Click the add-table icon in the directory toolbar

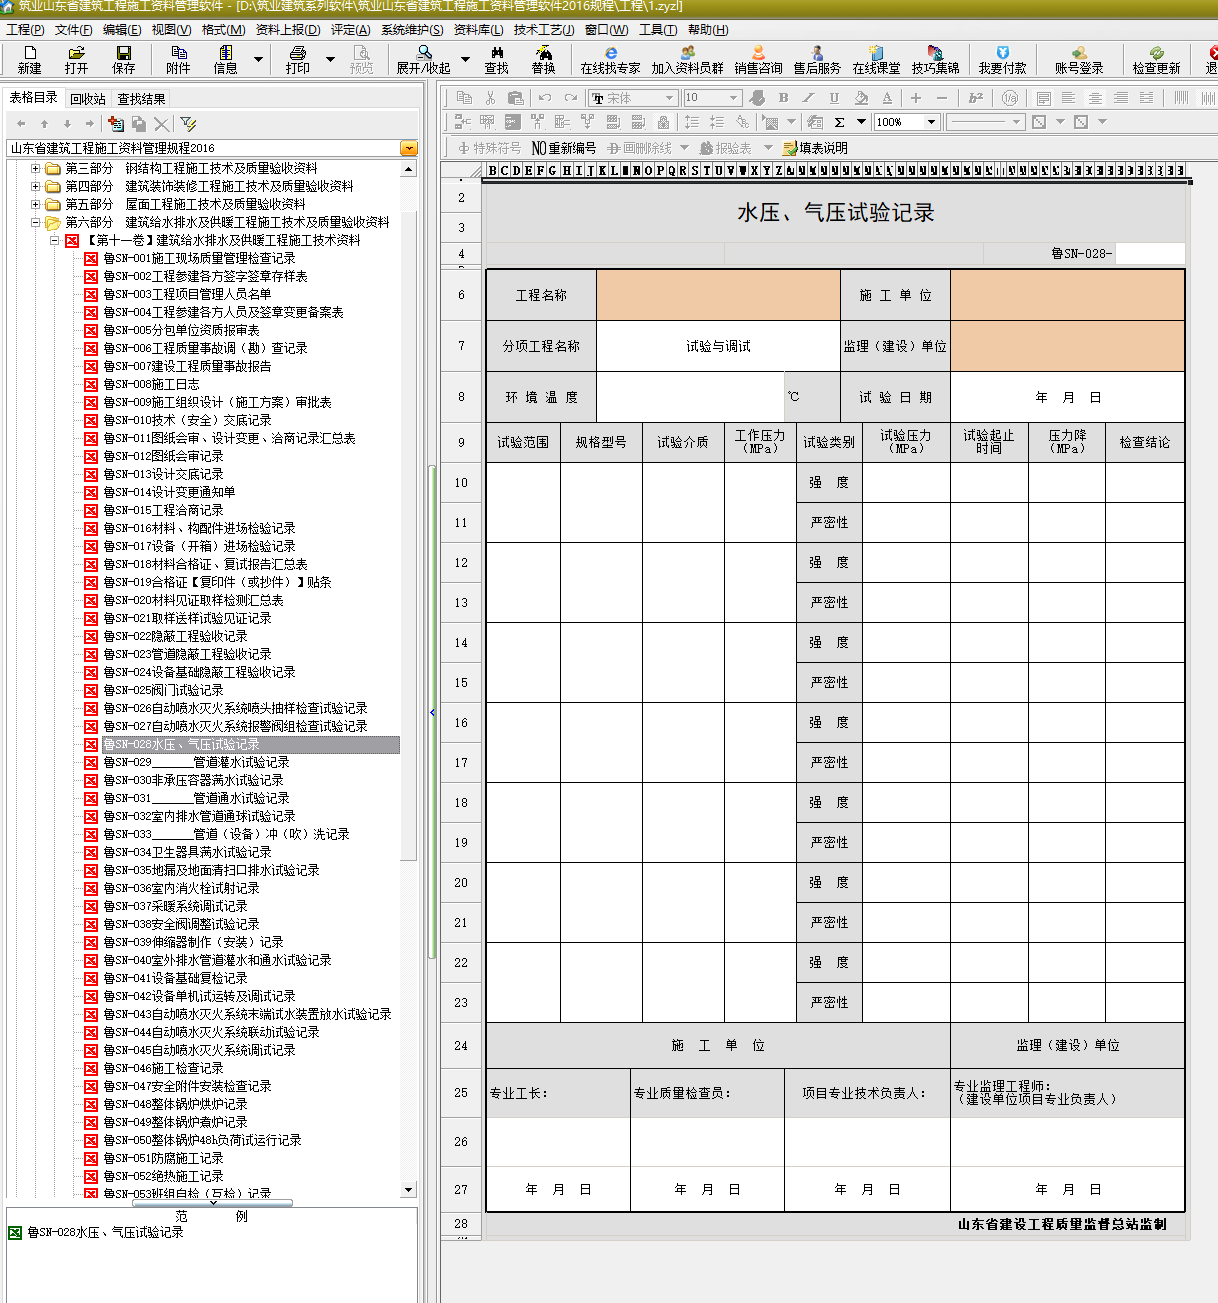[116, 123]
